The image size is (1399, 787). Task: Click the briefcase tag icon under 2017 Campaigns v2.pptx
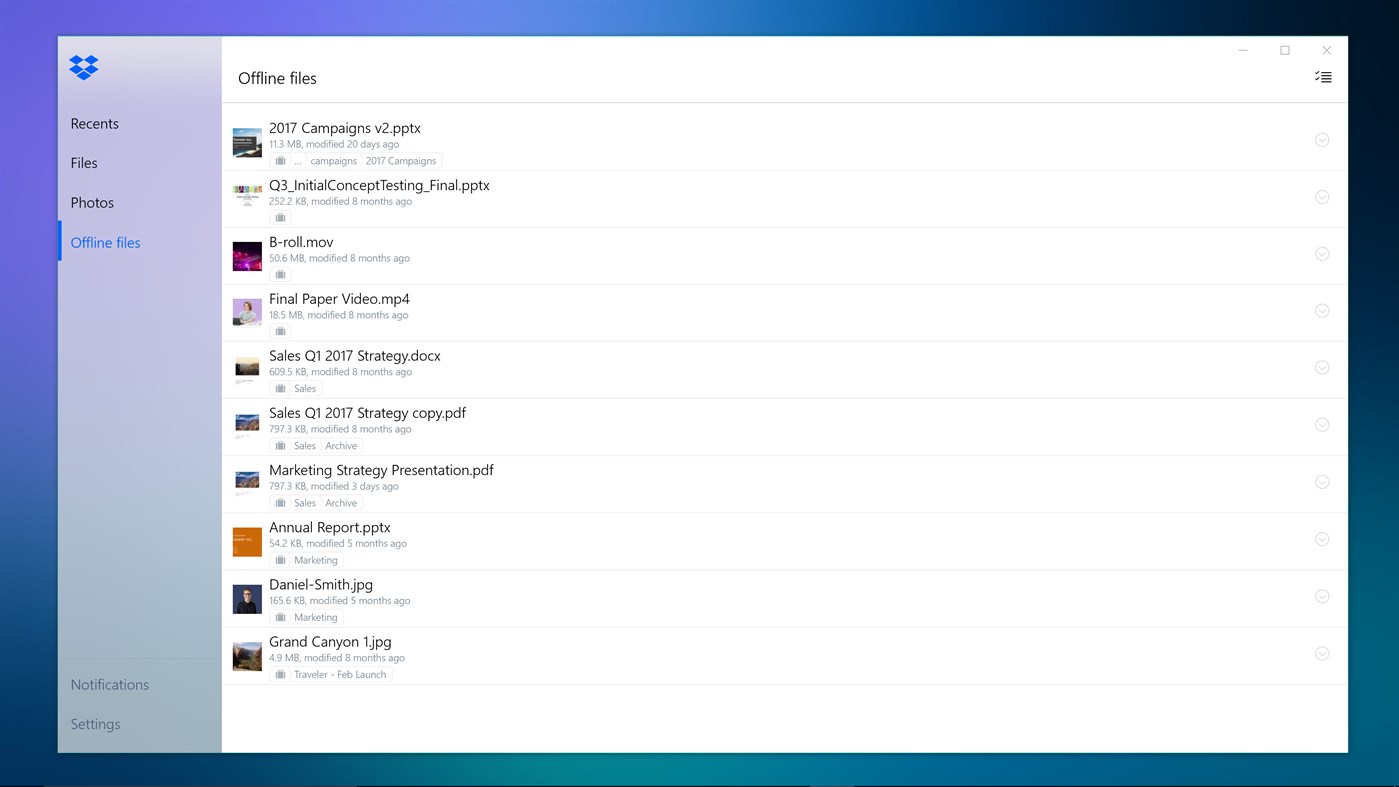pos(280,160)
